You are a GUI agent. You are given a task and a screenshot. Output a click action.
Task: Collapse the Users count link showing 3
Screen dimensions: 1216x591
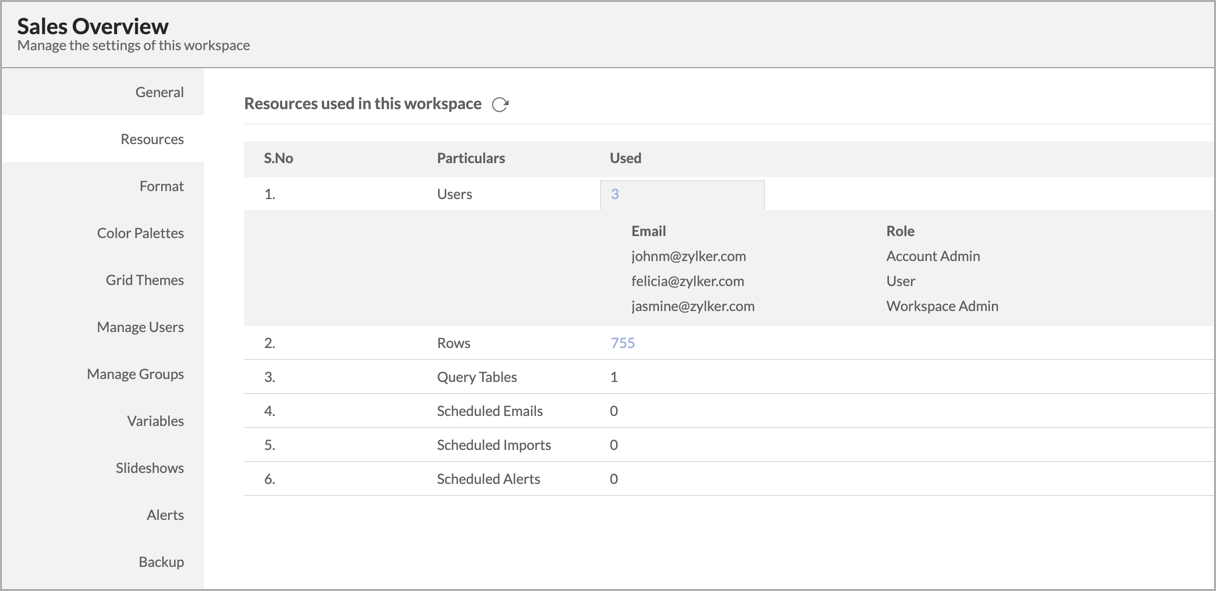[x=615, y=194]
